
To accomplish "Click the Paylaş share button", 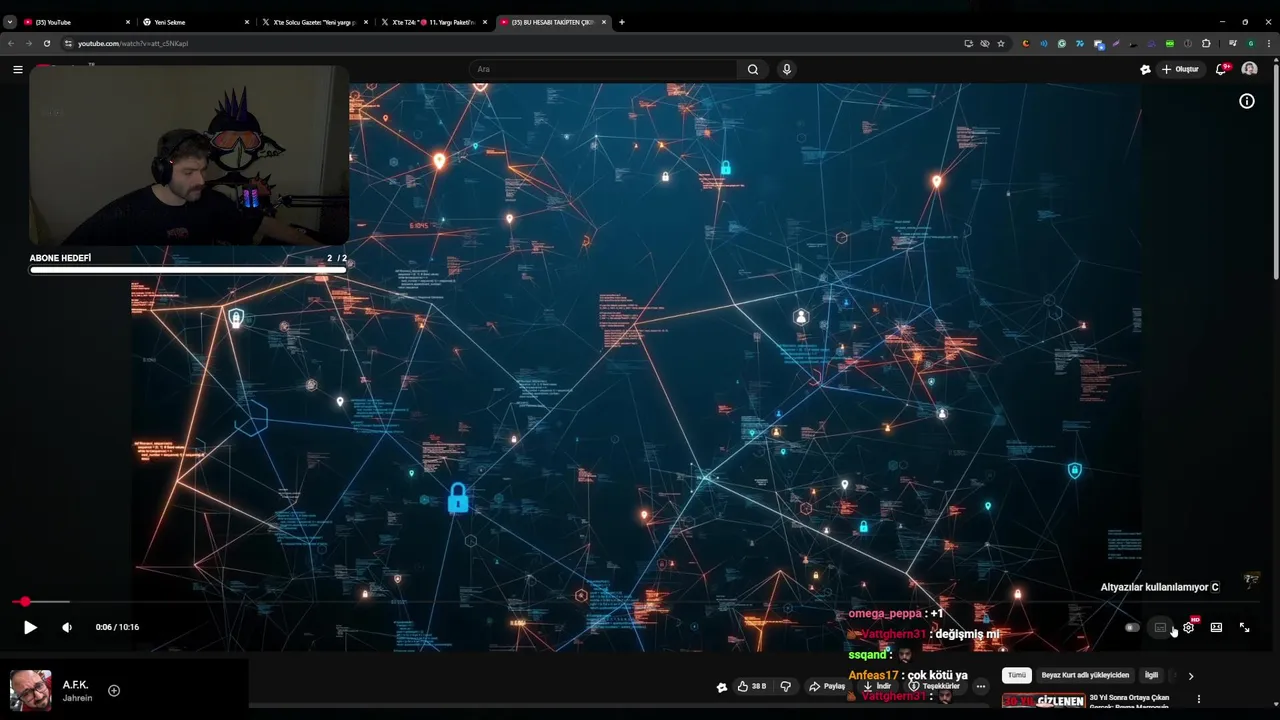I will click(827, 686).
